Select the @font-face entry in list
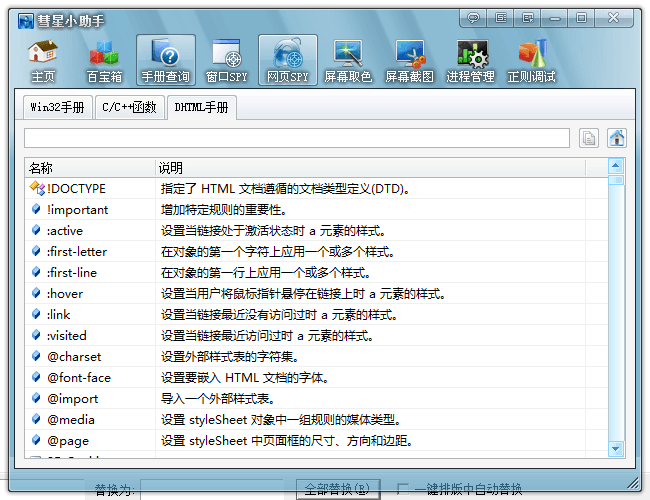This screenshot has height=500, width=650. (79, 377)
